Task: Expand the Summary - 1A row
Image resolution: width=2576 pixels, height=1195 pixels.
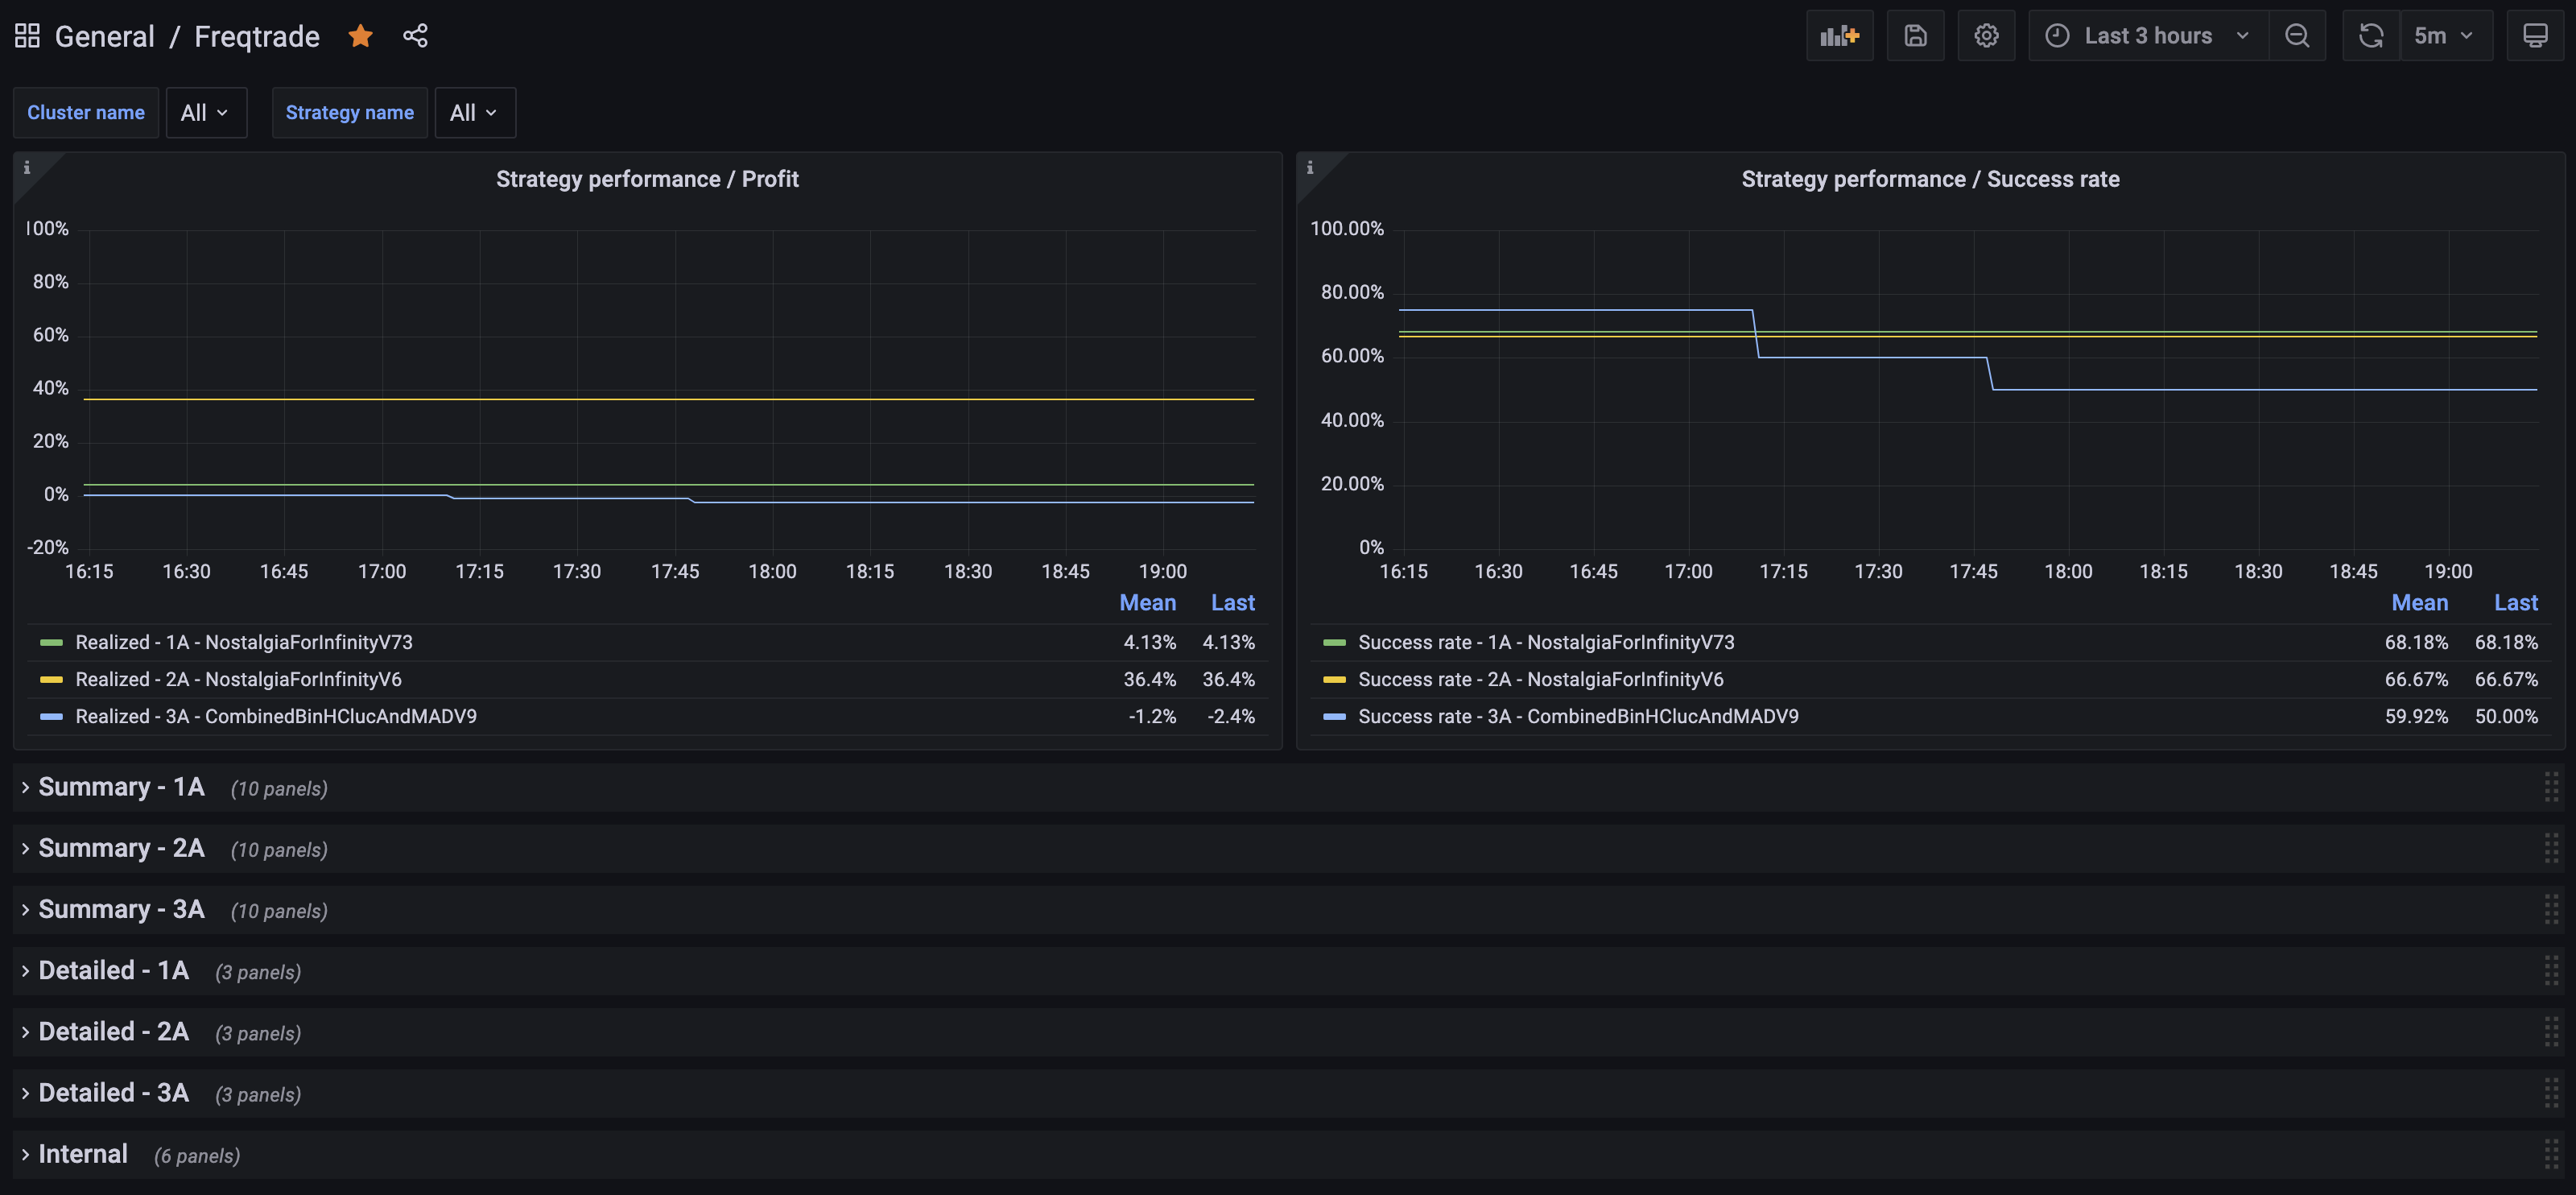Action: pyautogui.click(x=121, y=787)
